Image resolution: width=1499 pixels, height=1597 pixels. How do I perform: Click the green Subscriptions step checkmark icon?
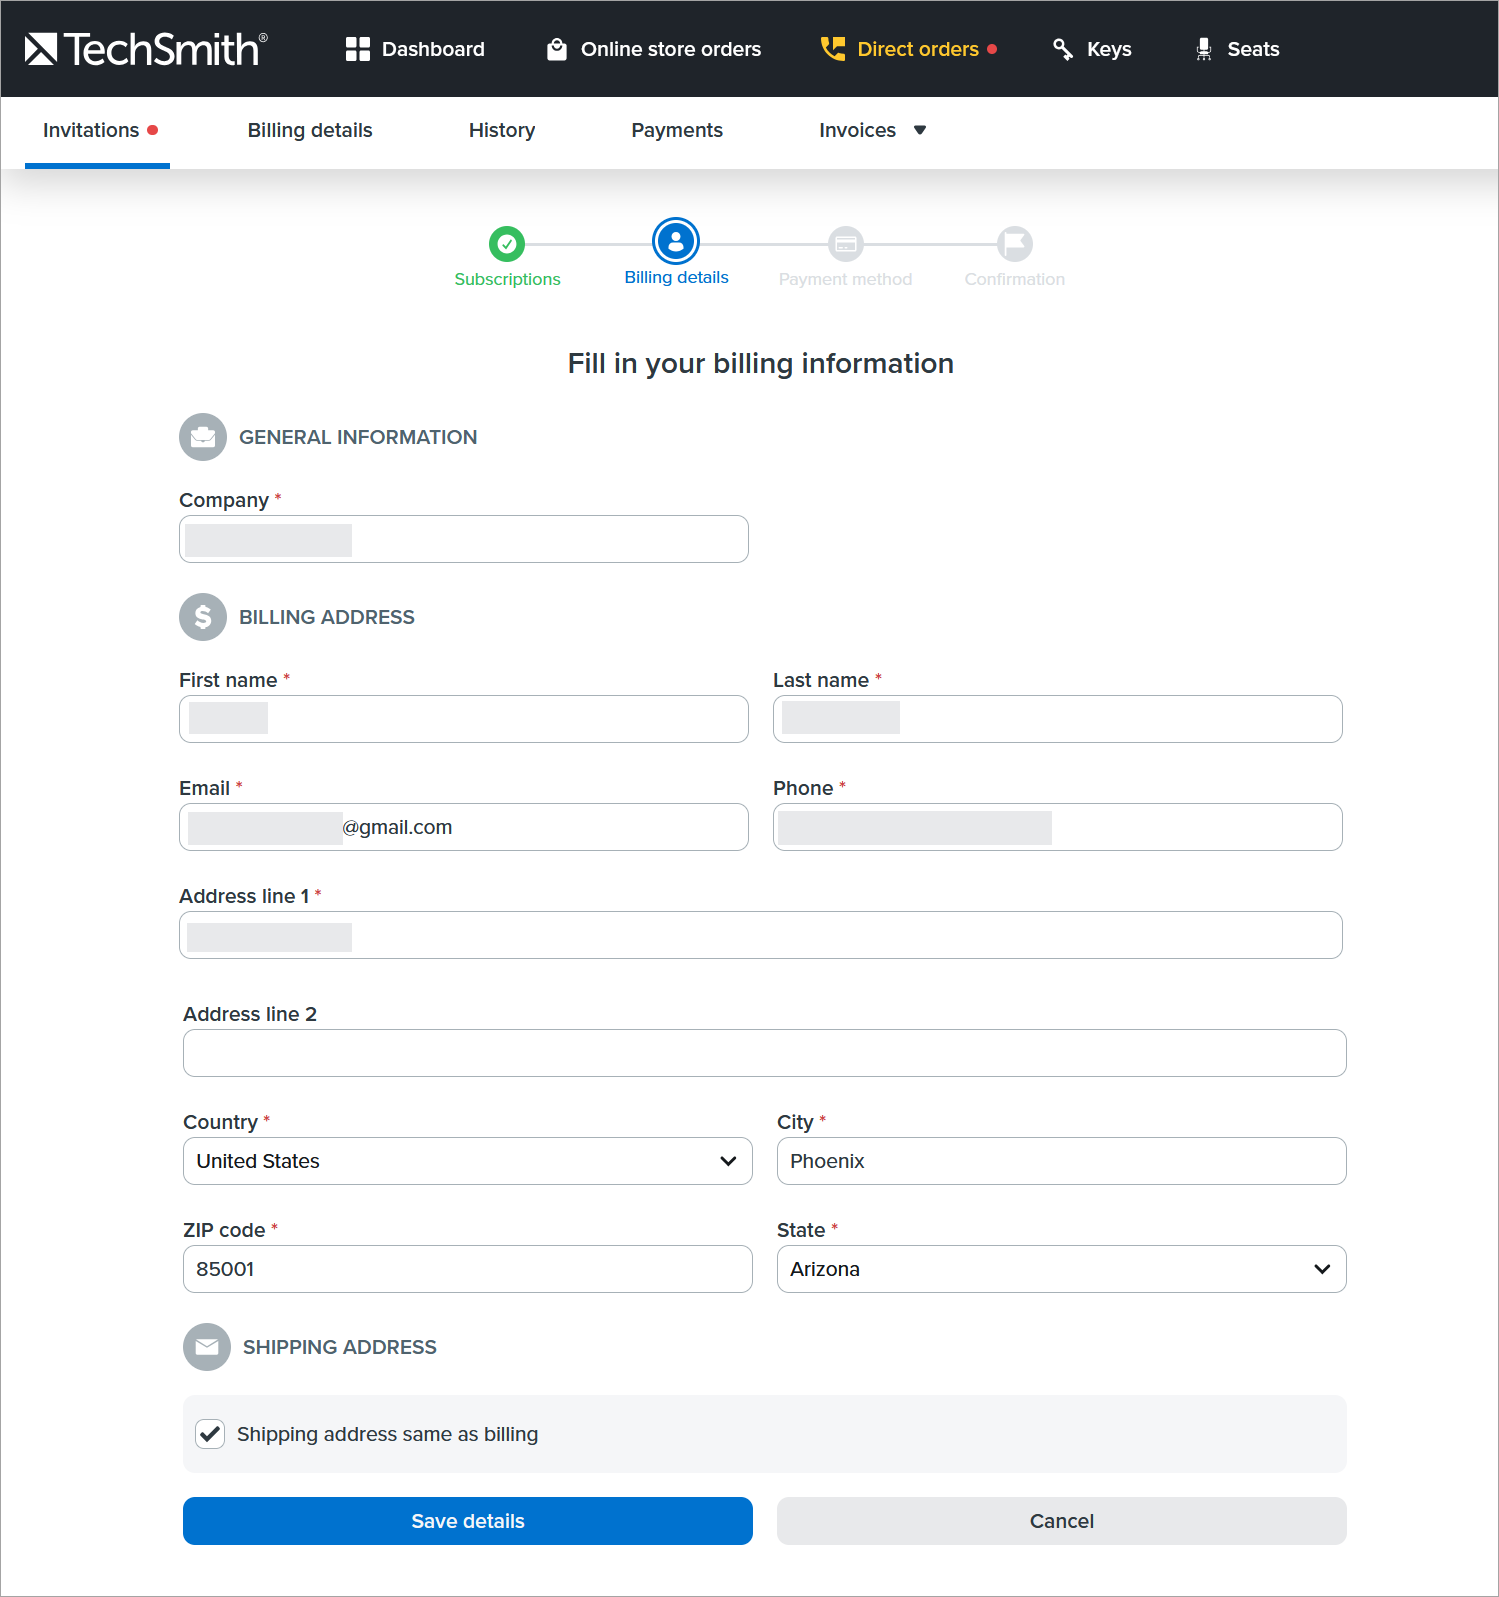click(507, 243)
